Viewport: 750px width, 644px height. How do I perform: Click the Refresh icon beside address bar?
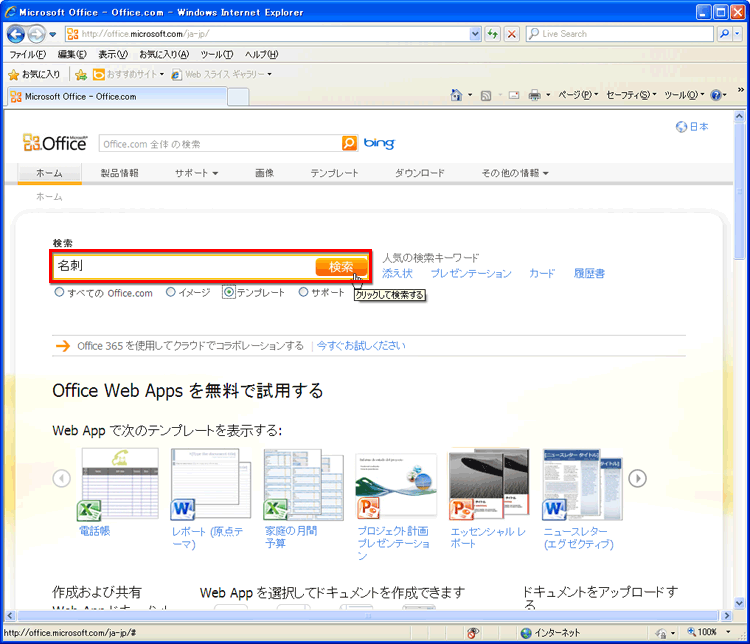point(493,34)
